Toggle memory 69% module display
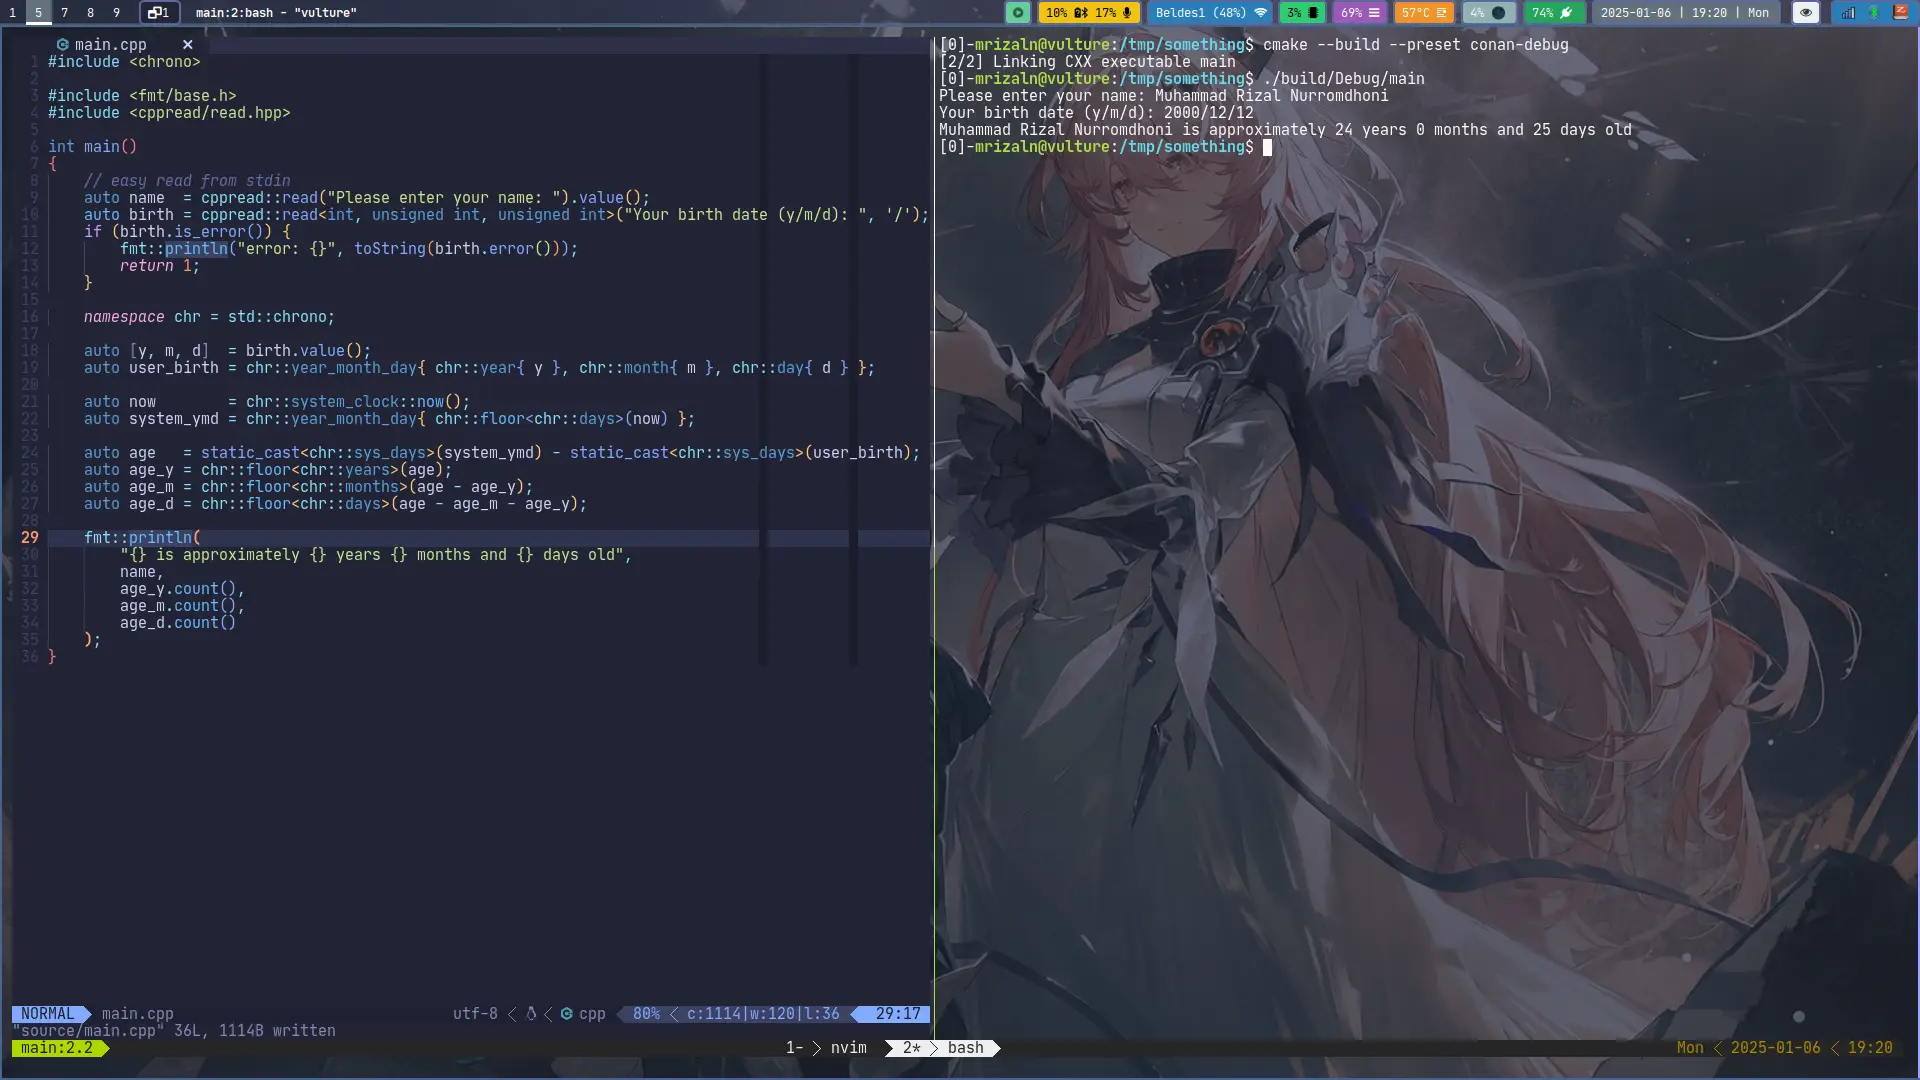The width and height of the screenshot is (1920, 1080). click(x=1360, y=13)
